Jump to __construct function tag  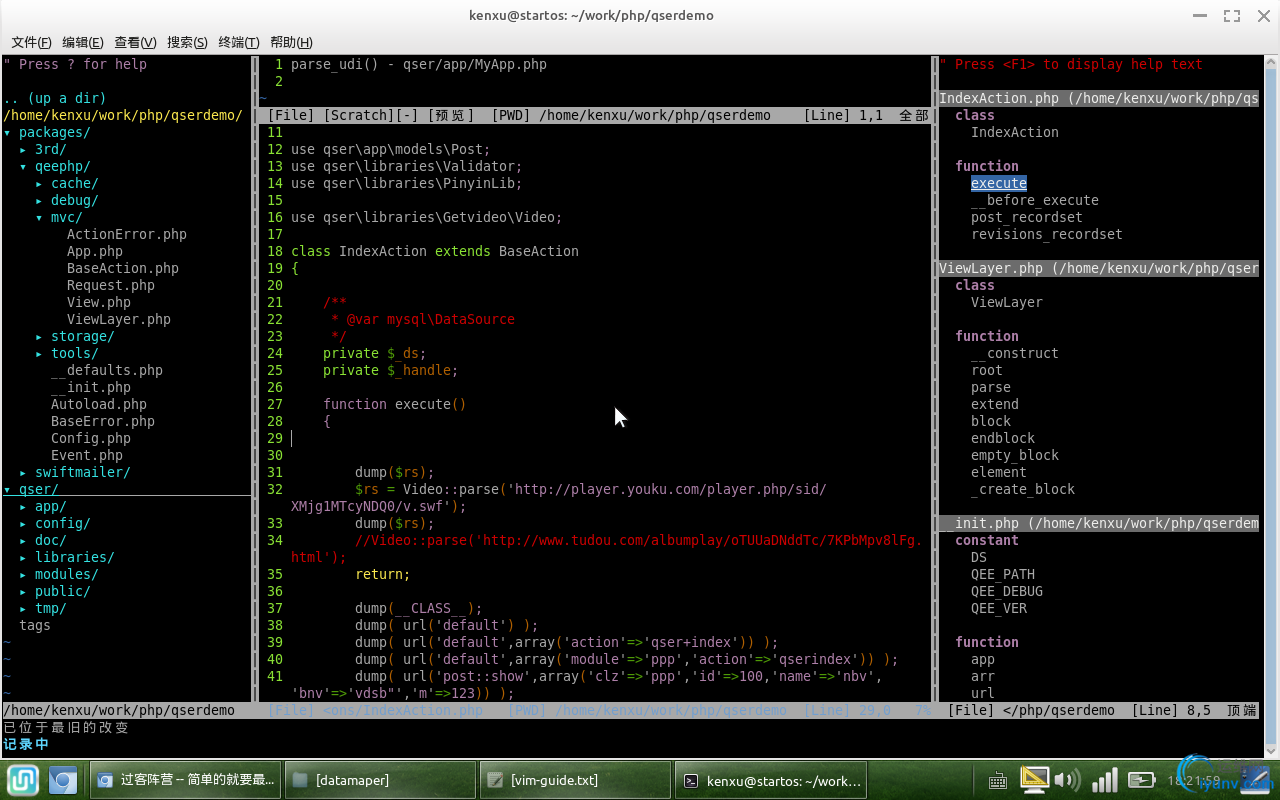pos(1015,353)
